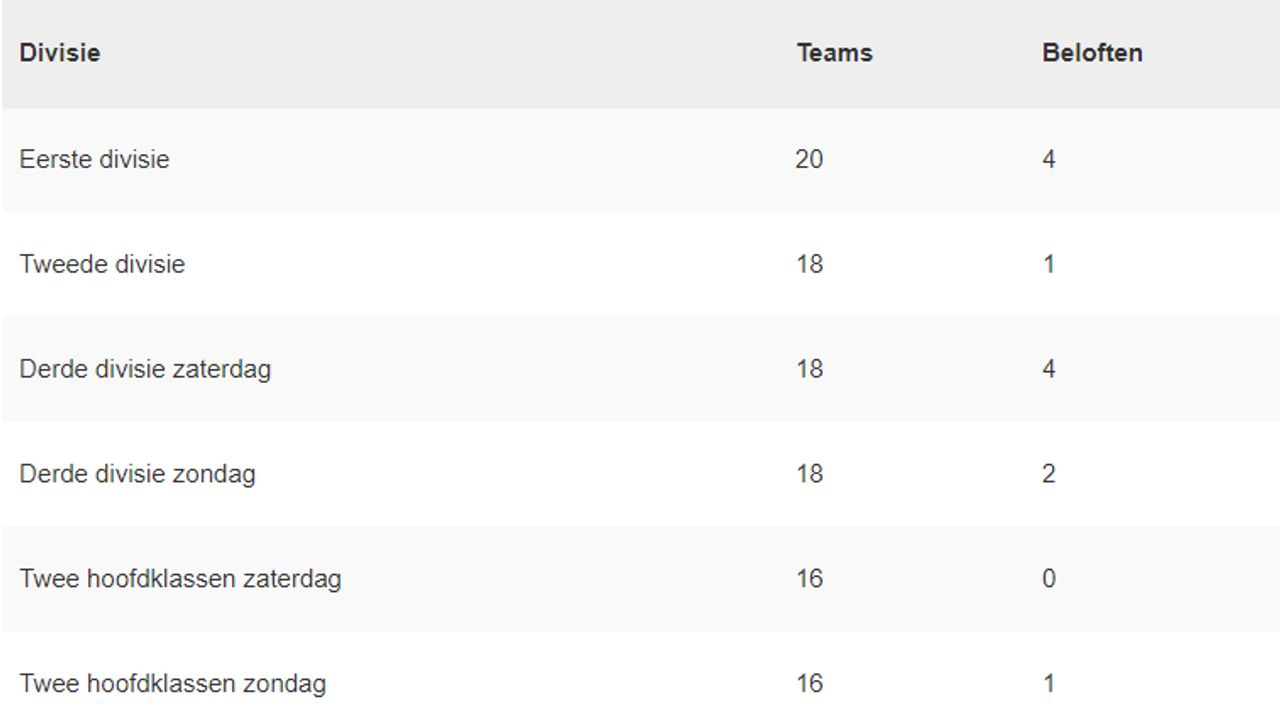Click Teams count for Twee hoofdklassen zaterdag
This screenshot has width=1280, height=719.
pos(809,579)
